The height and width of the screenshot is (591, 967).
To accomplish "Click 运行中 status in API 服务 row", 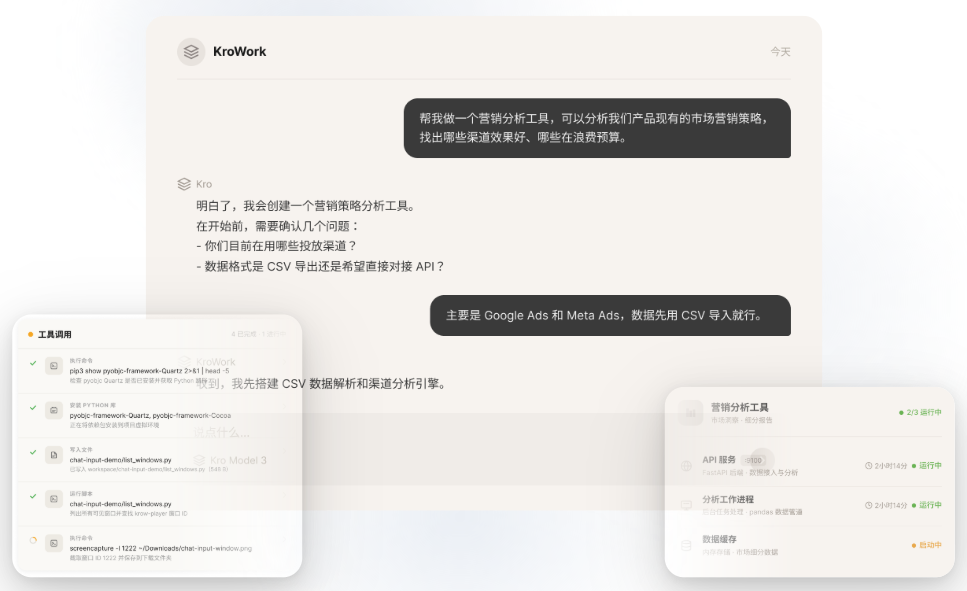I will [927, 466].
